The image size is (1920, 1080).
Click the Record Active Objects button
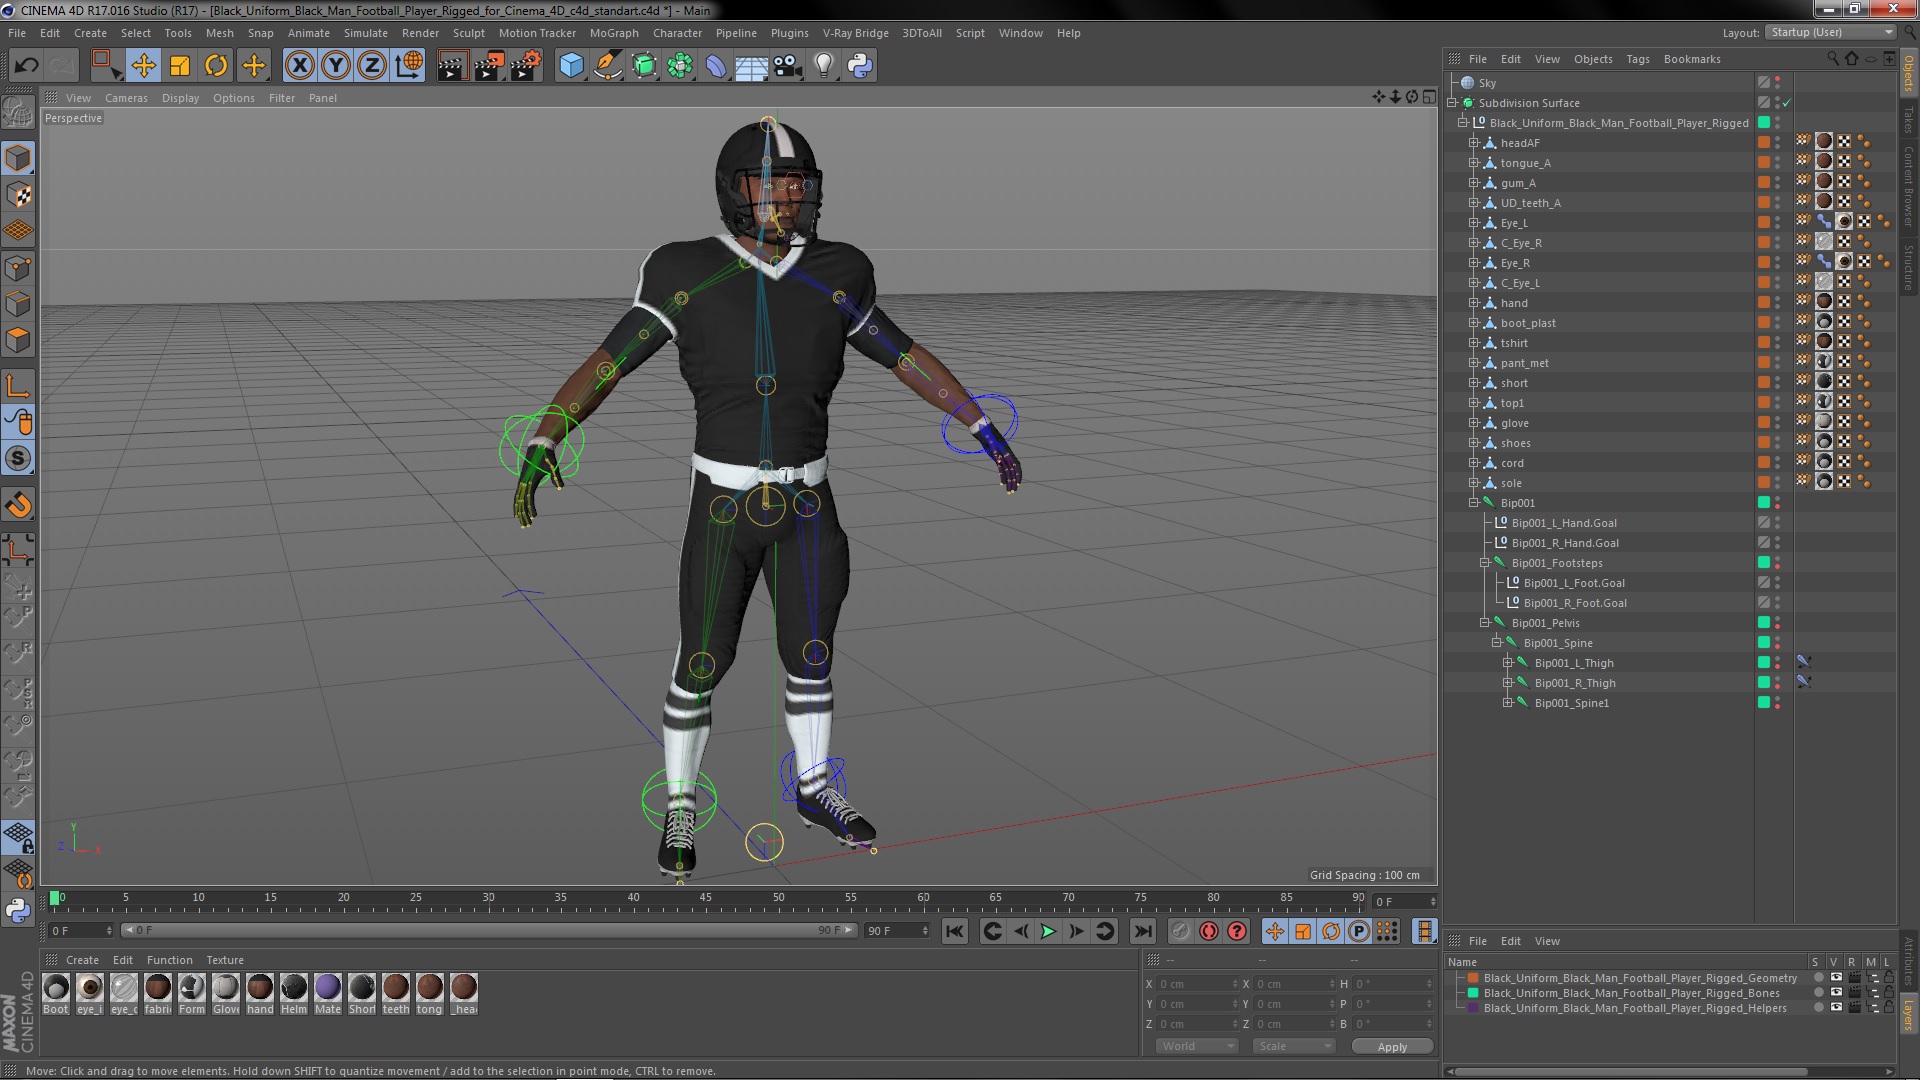coord(1181,931)
